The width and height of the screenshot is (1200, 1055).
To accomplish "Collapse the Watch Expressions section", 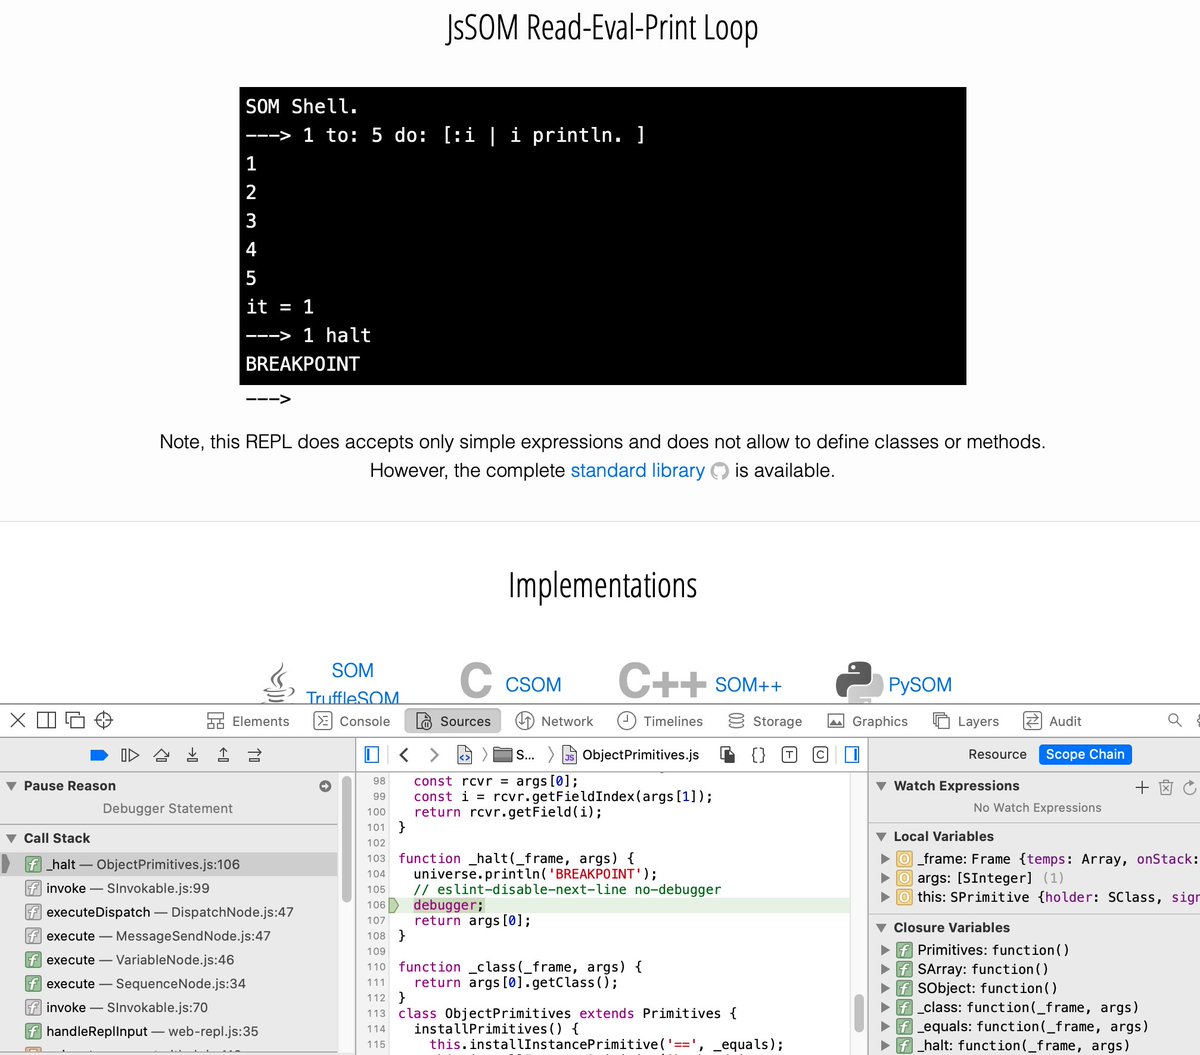I will coord(881,786).
